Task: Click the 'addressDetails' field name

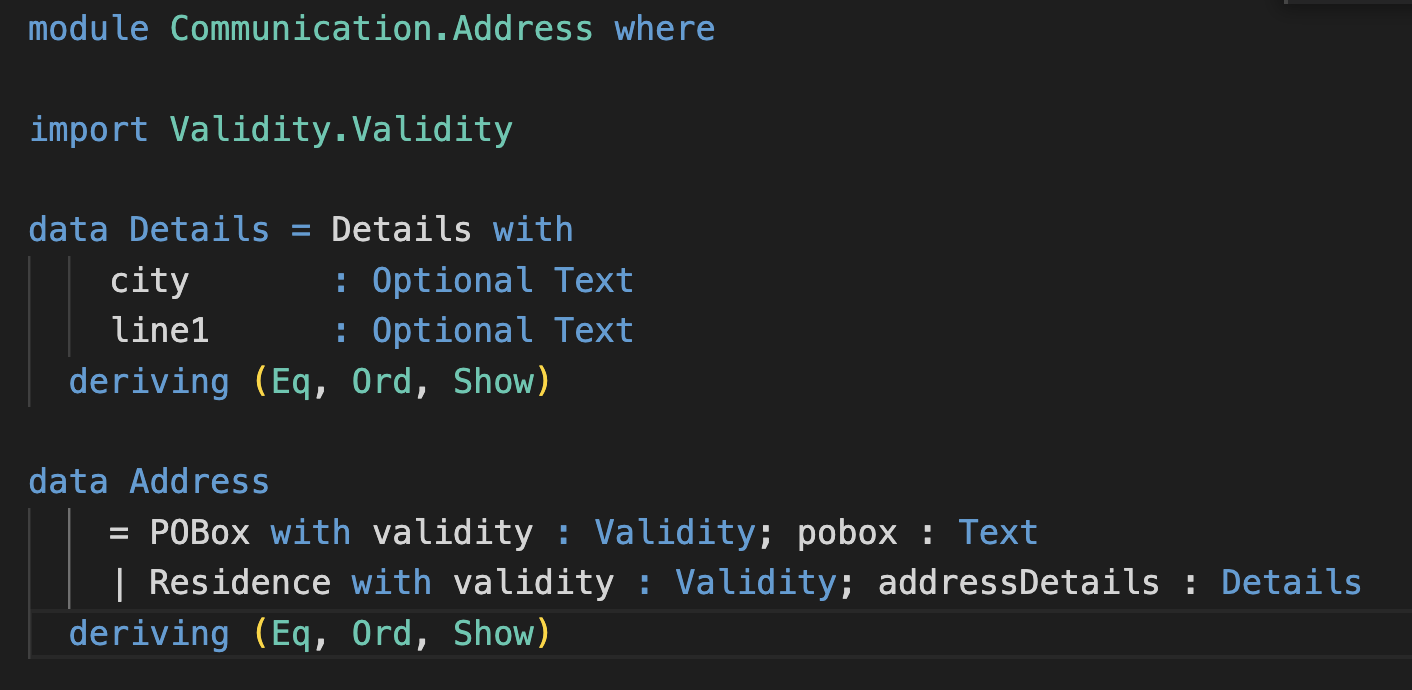Action: tap(1018, 583)
